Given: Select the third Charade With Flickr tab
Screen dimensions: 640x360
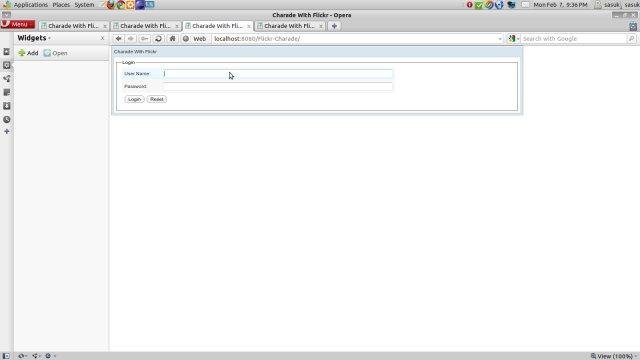Looking at the screenshot, I should (217, 26).
